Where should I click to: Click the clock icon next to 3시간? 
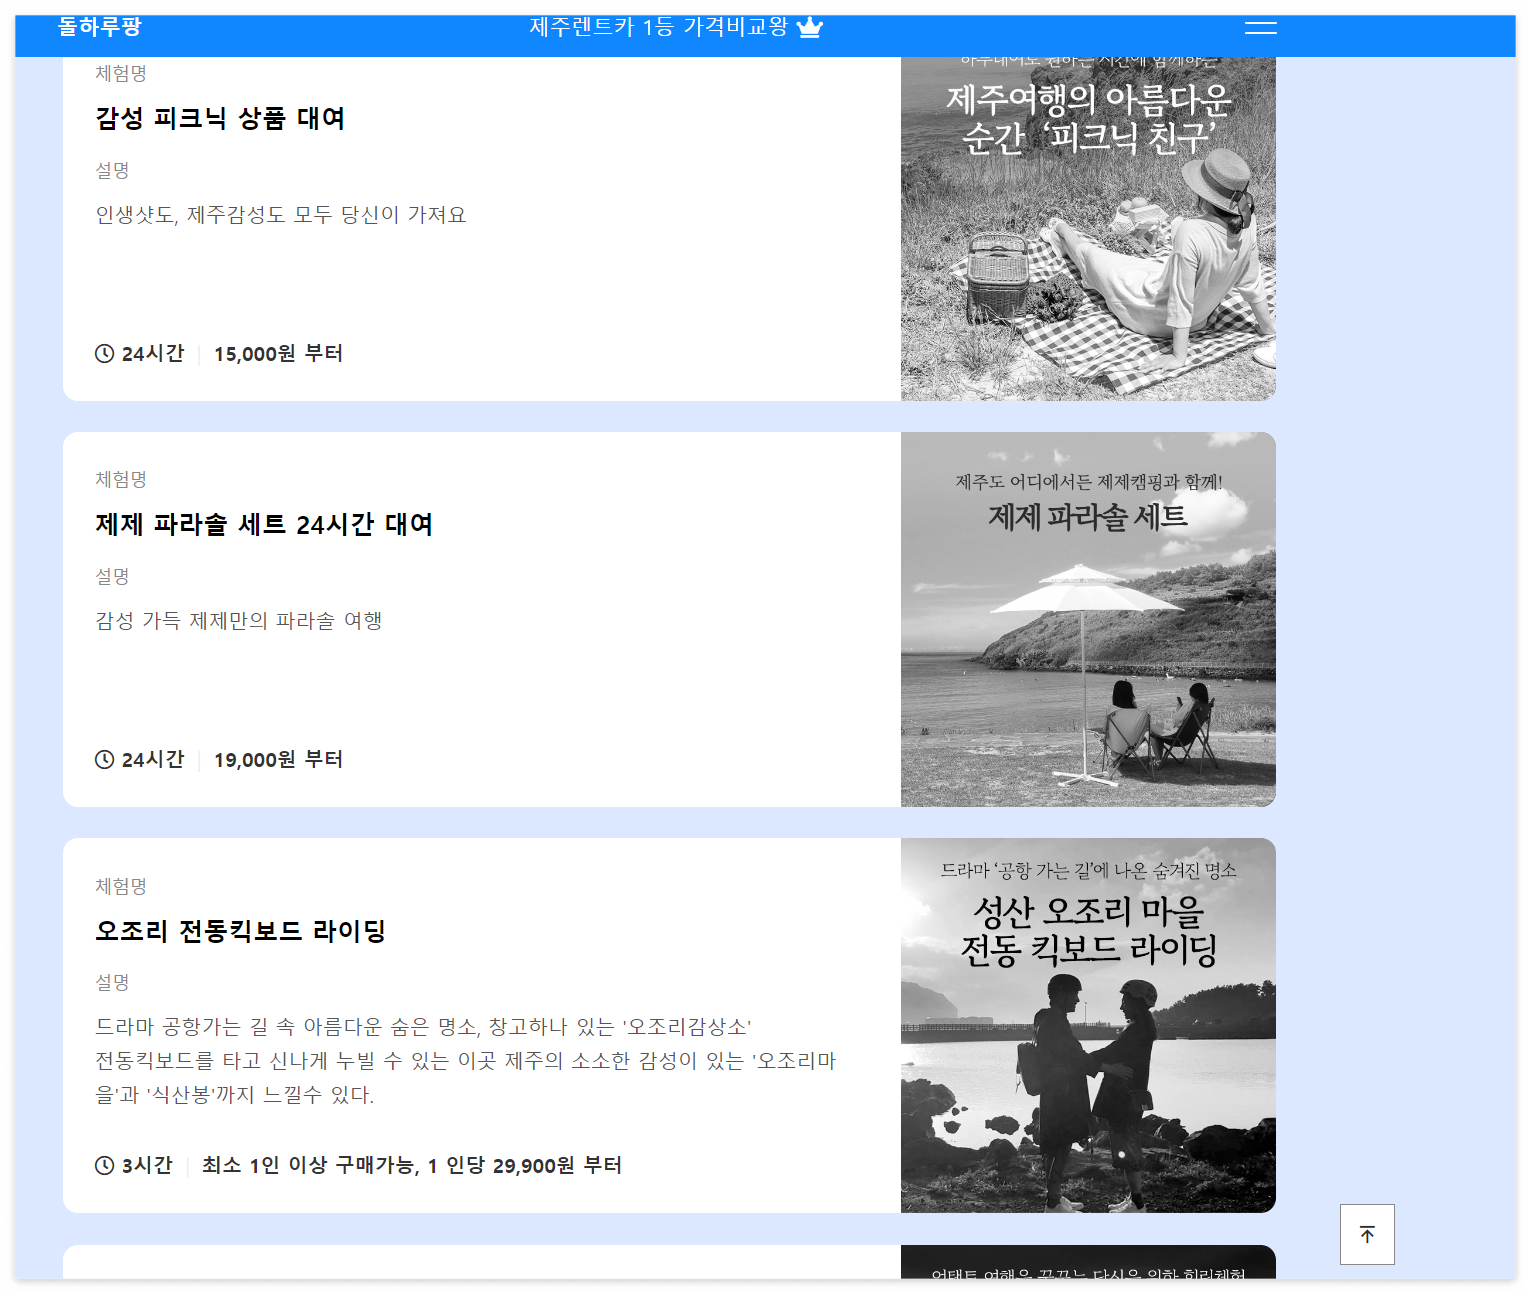click(103, 1165)
